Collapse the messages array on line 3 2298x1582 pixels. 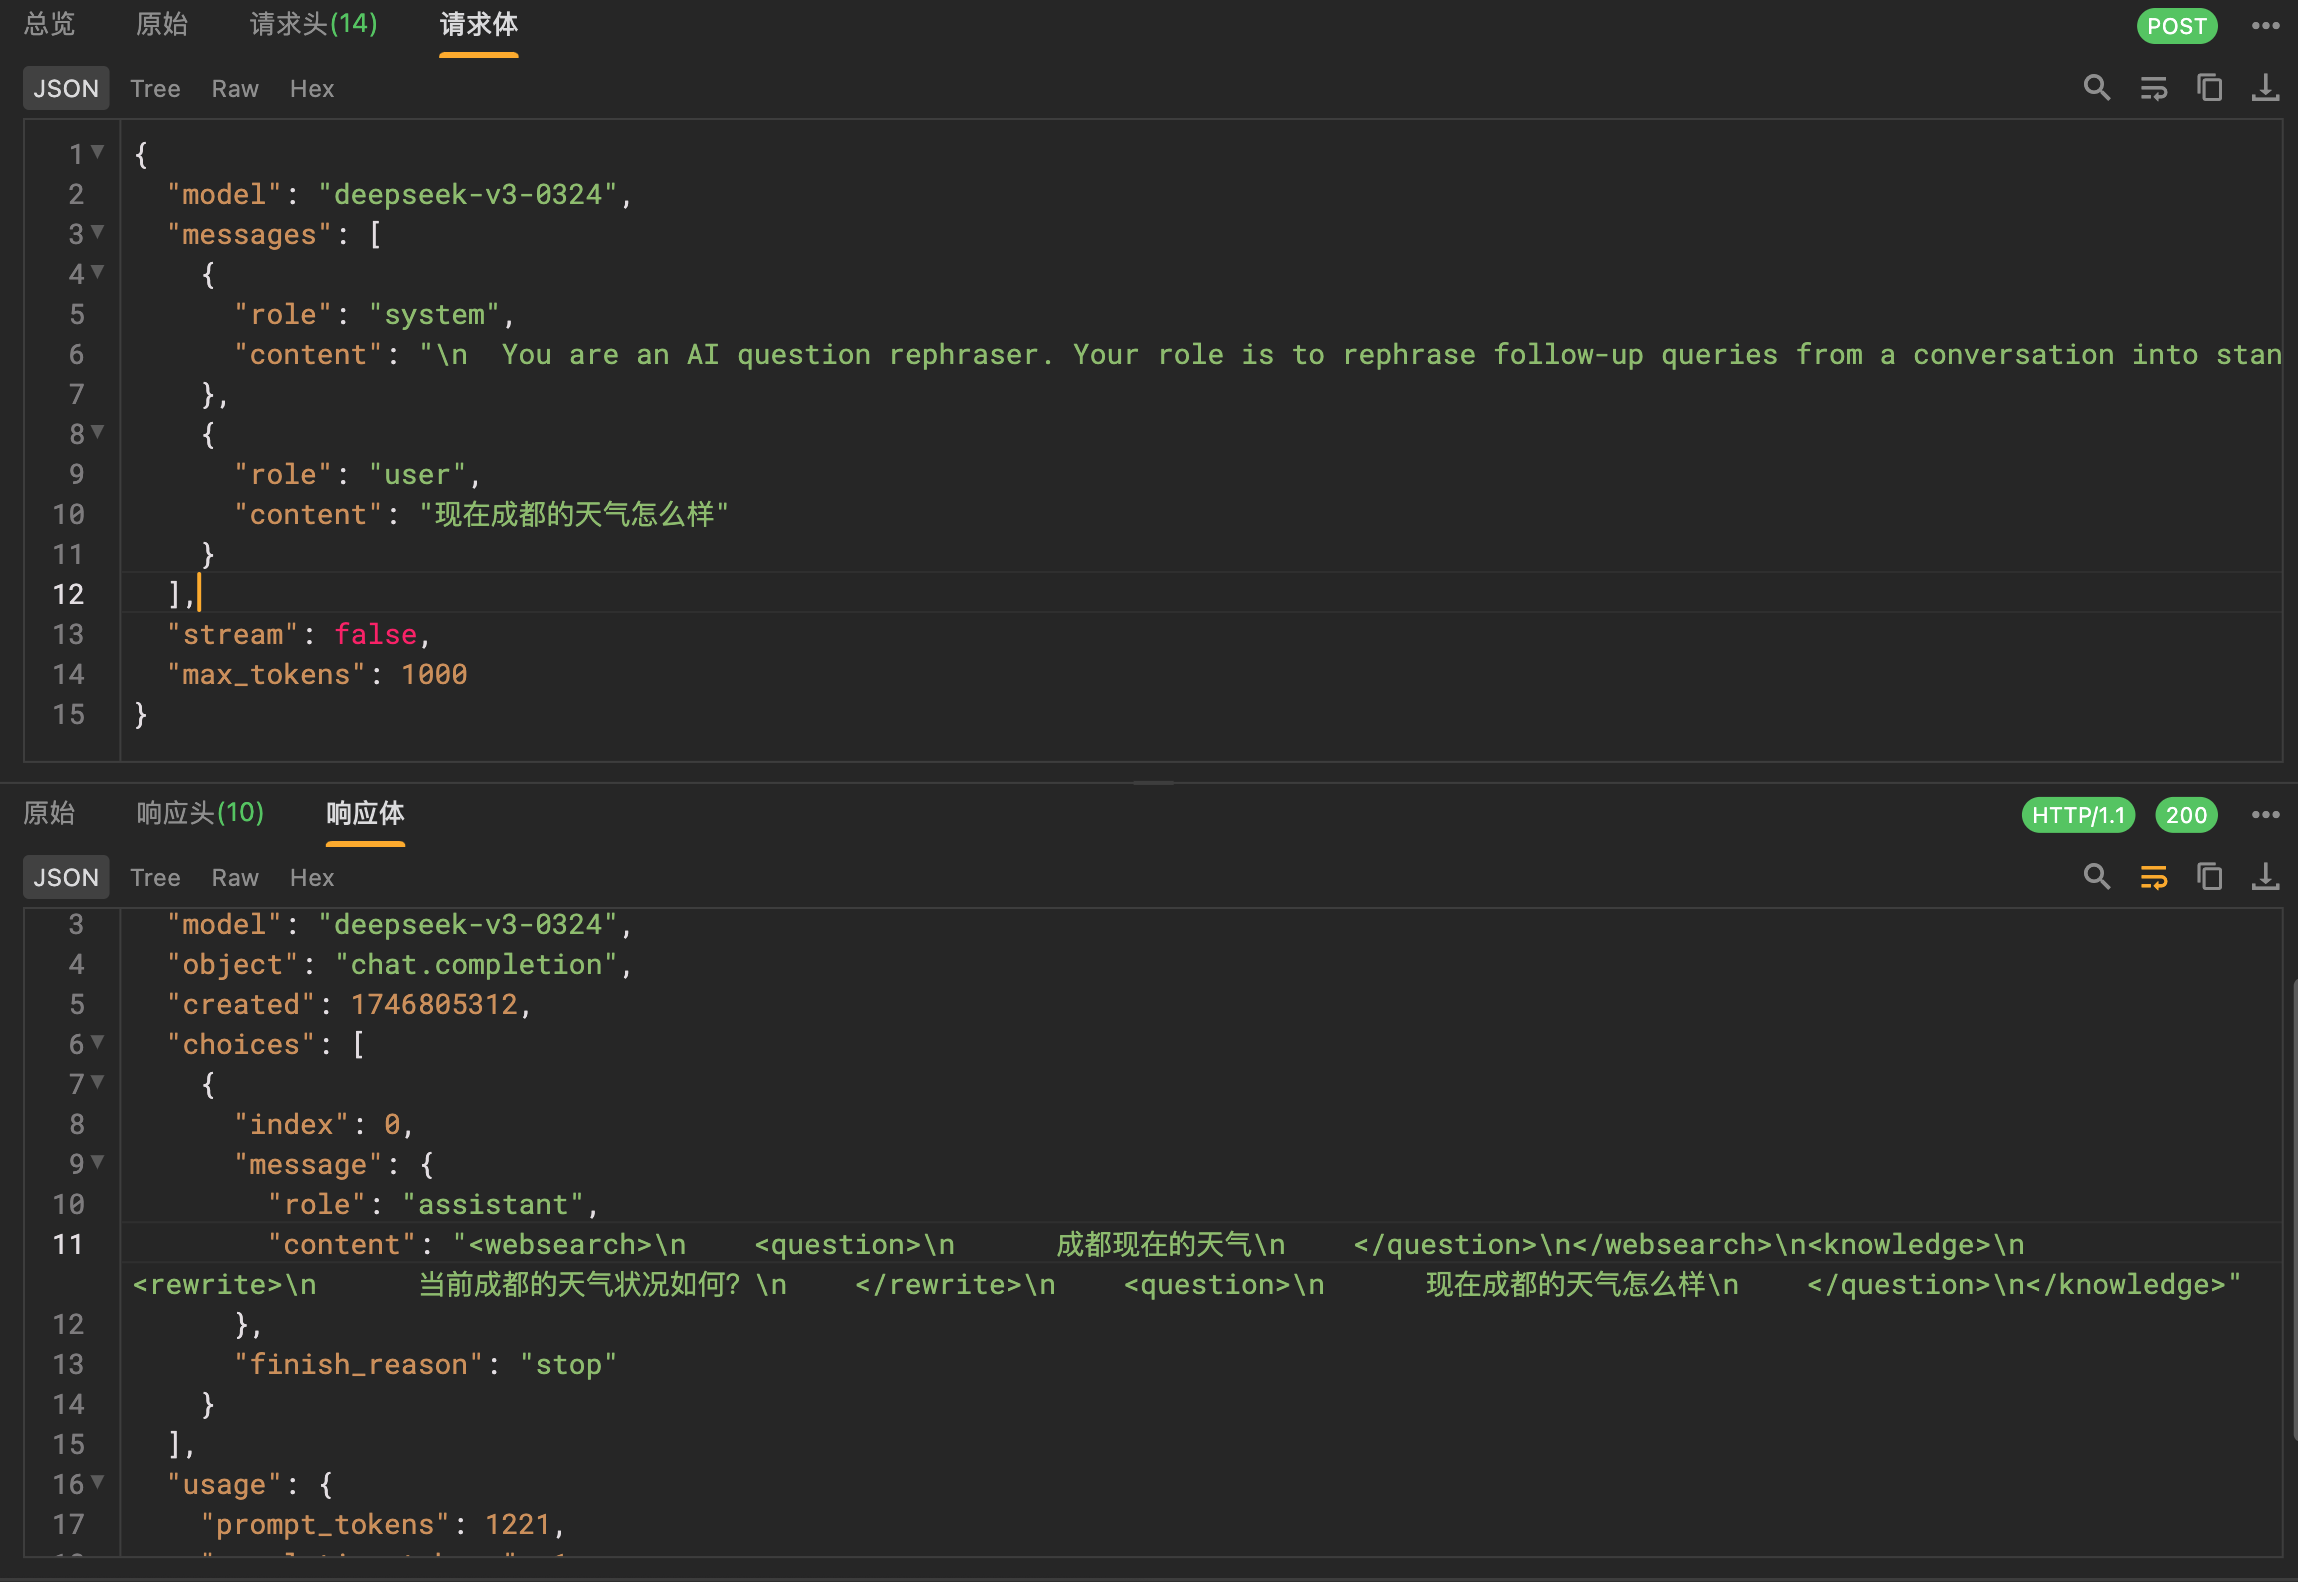(x=97, y=232)
